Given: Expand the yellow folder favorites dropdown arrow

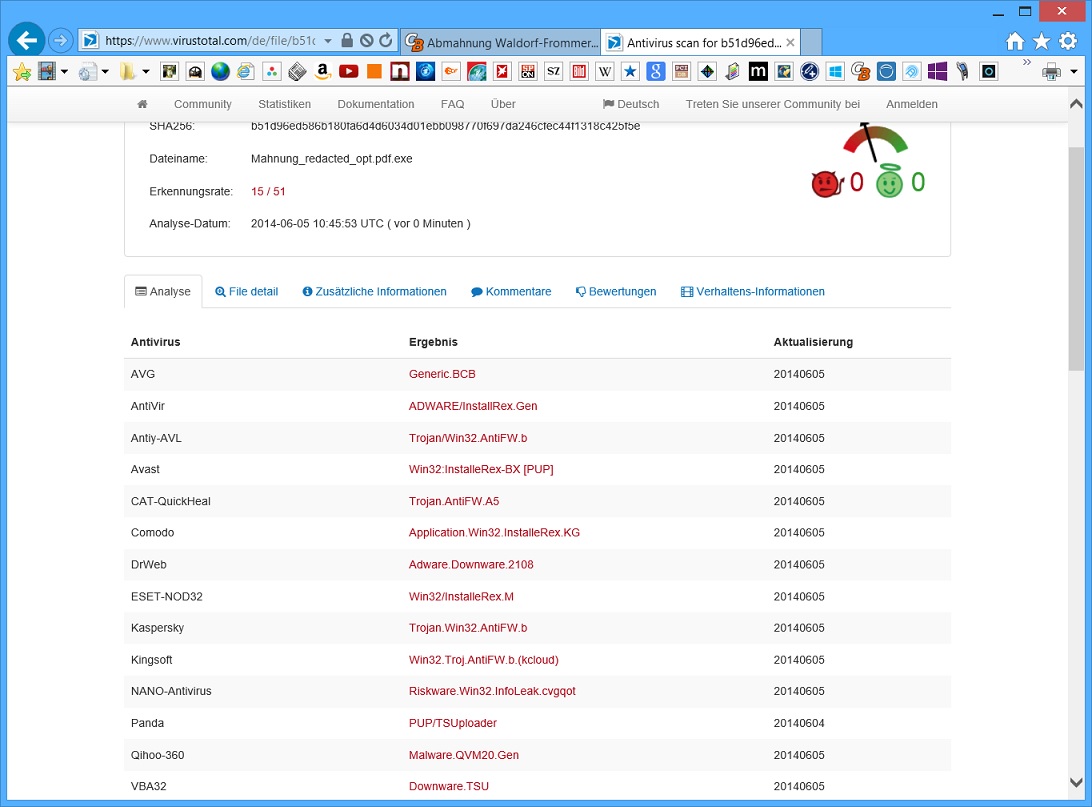Looking at the screenshot, I should (145, 71).
